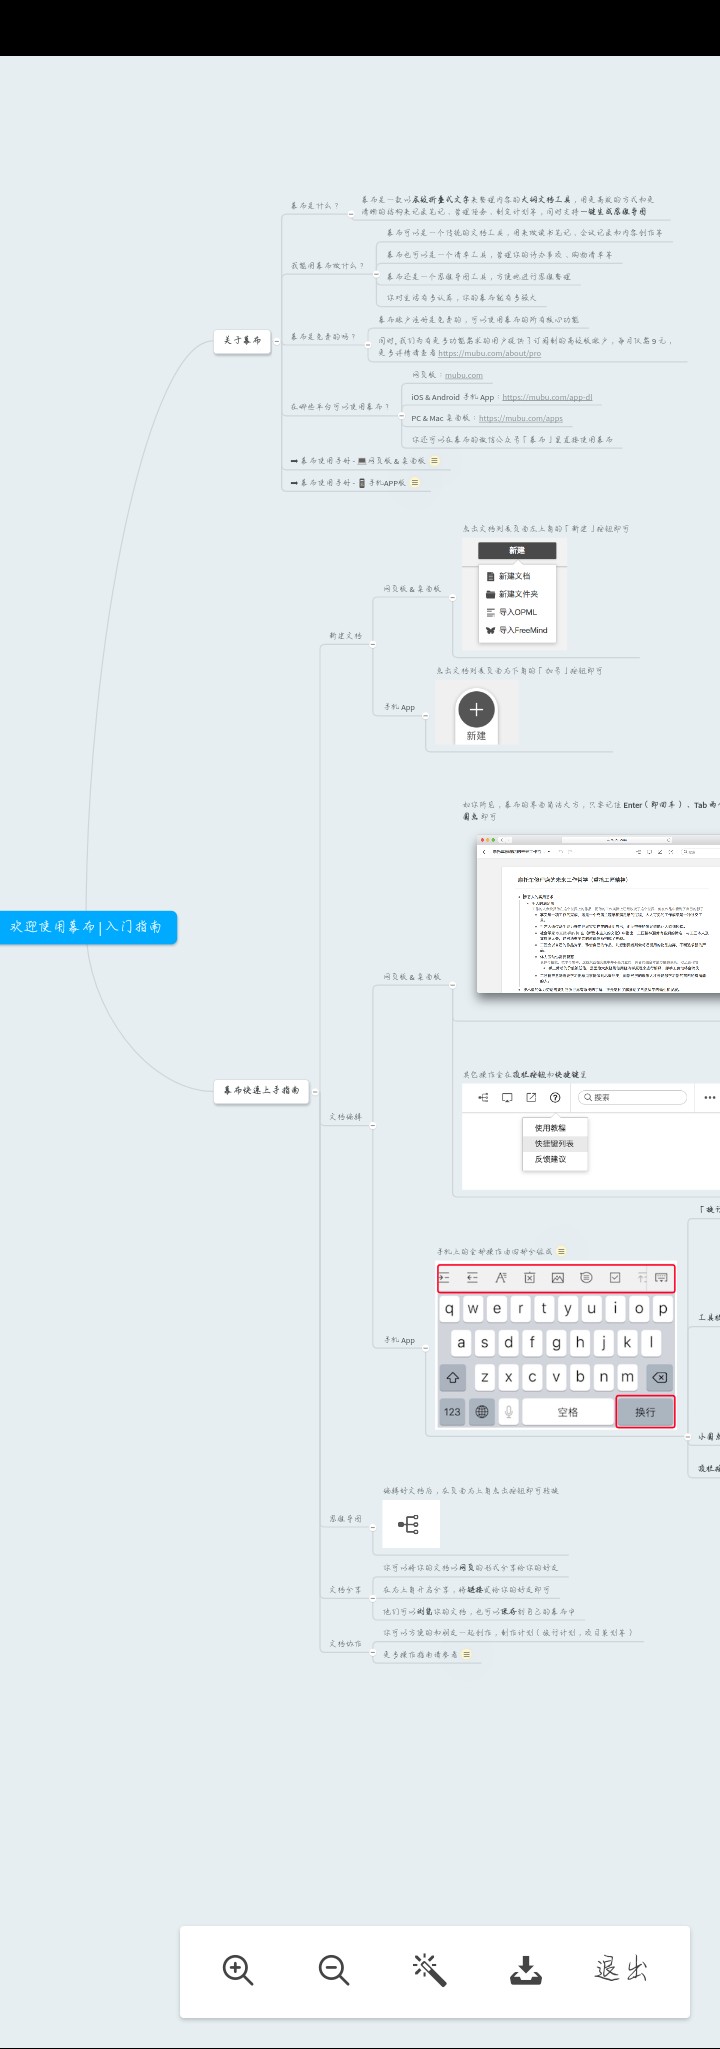This screenshot has height=2049, width=720.
Task: Select the 关于幕布 node
Action: (243, 341)
